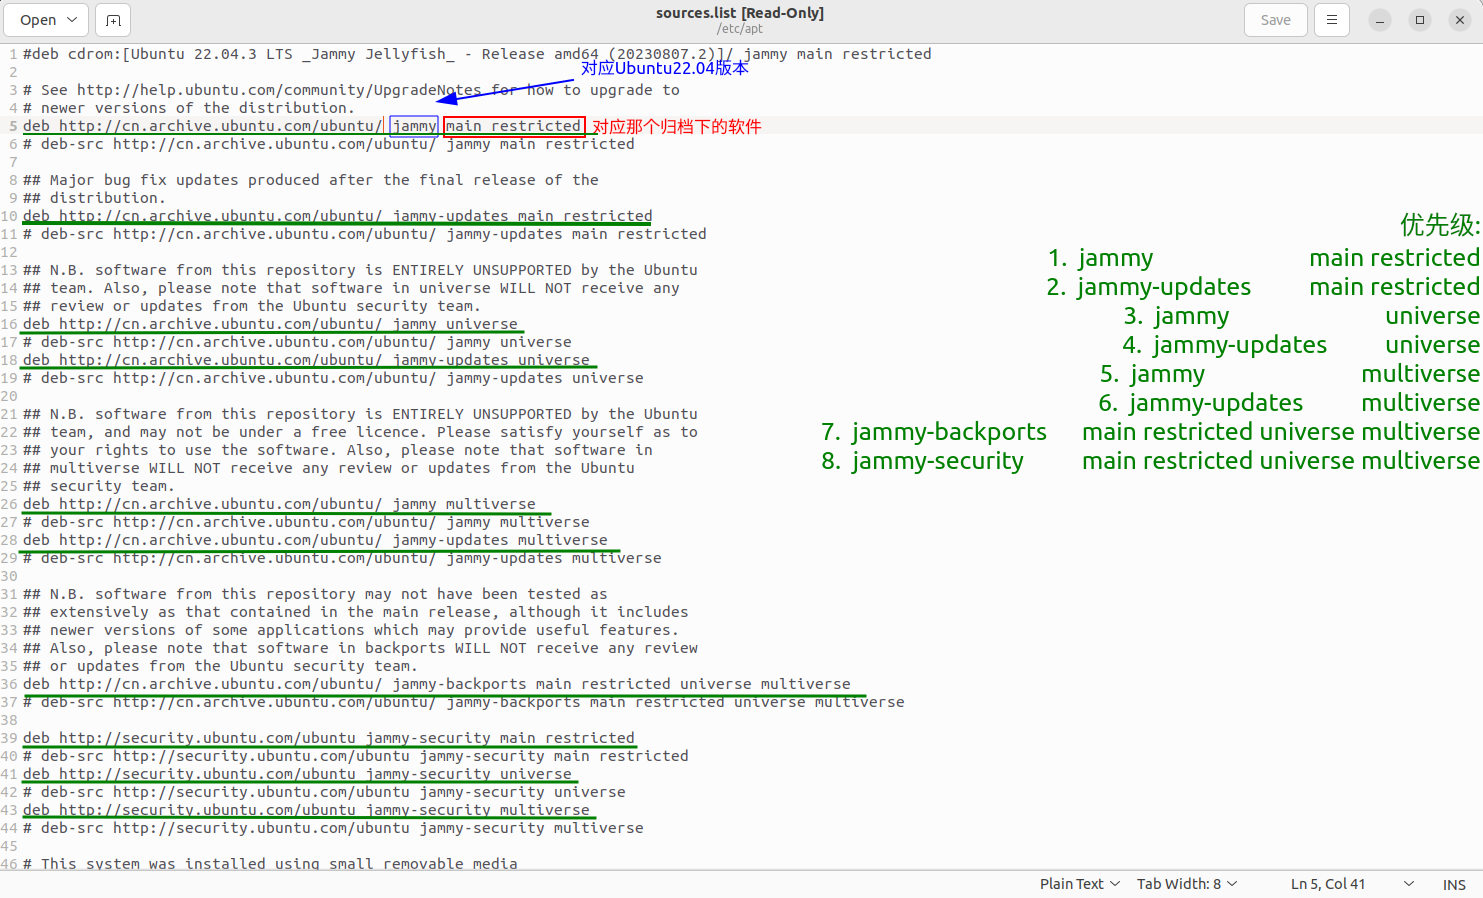The height and width of the screenshot is (898, 1483).
Task: Click the INS indicator in the status bar
Action: pyautogui.click(x=1454, y=885)
